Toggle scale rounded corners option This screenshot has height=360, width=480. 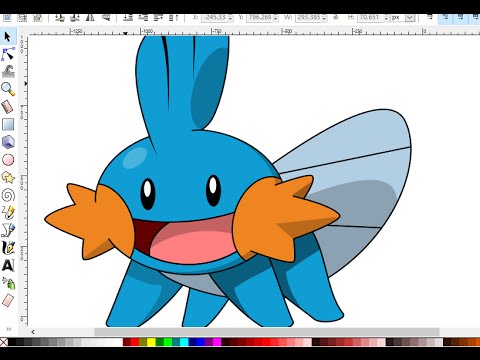[445, 18]
